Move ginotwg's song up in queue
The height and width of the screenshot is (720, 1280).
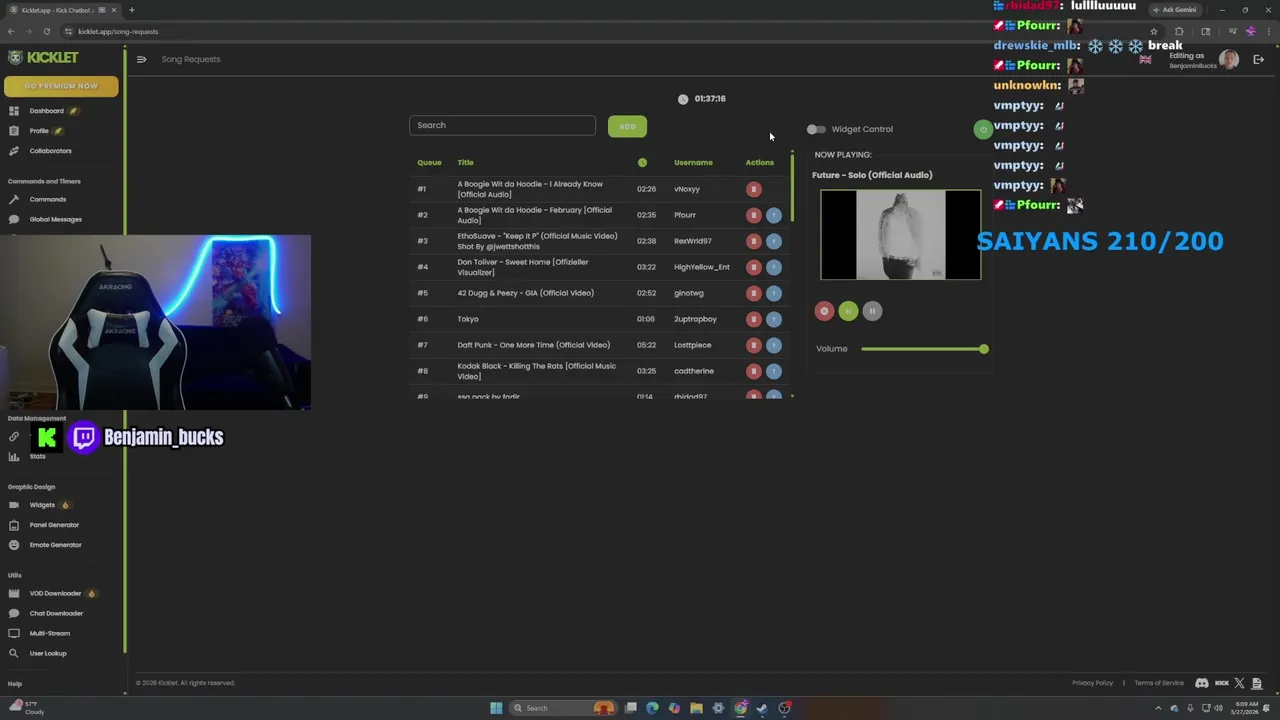coord(773,293)
